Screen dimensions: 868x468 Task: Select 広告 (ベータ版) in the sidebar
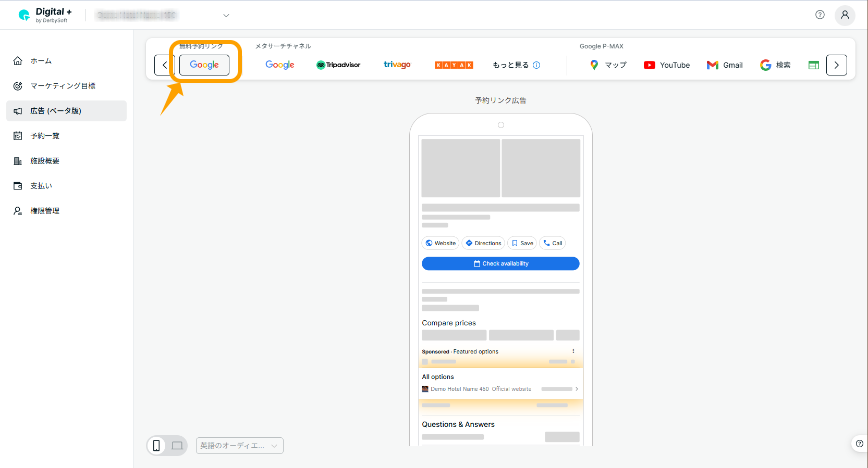coord(66,111)
